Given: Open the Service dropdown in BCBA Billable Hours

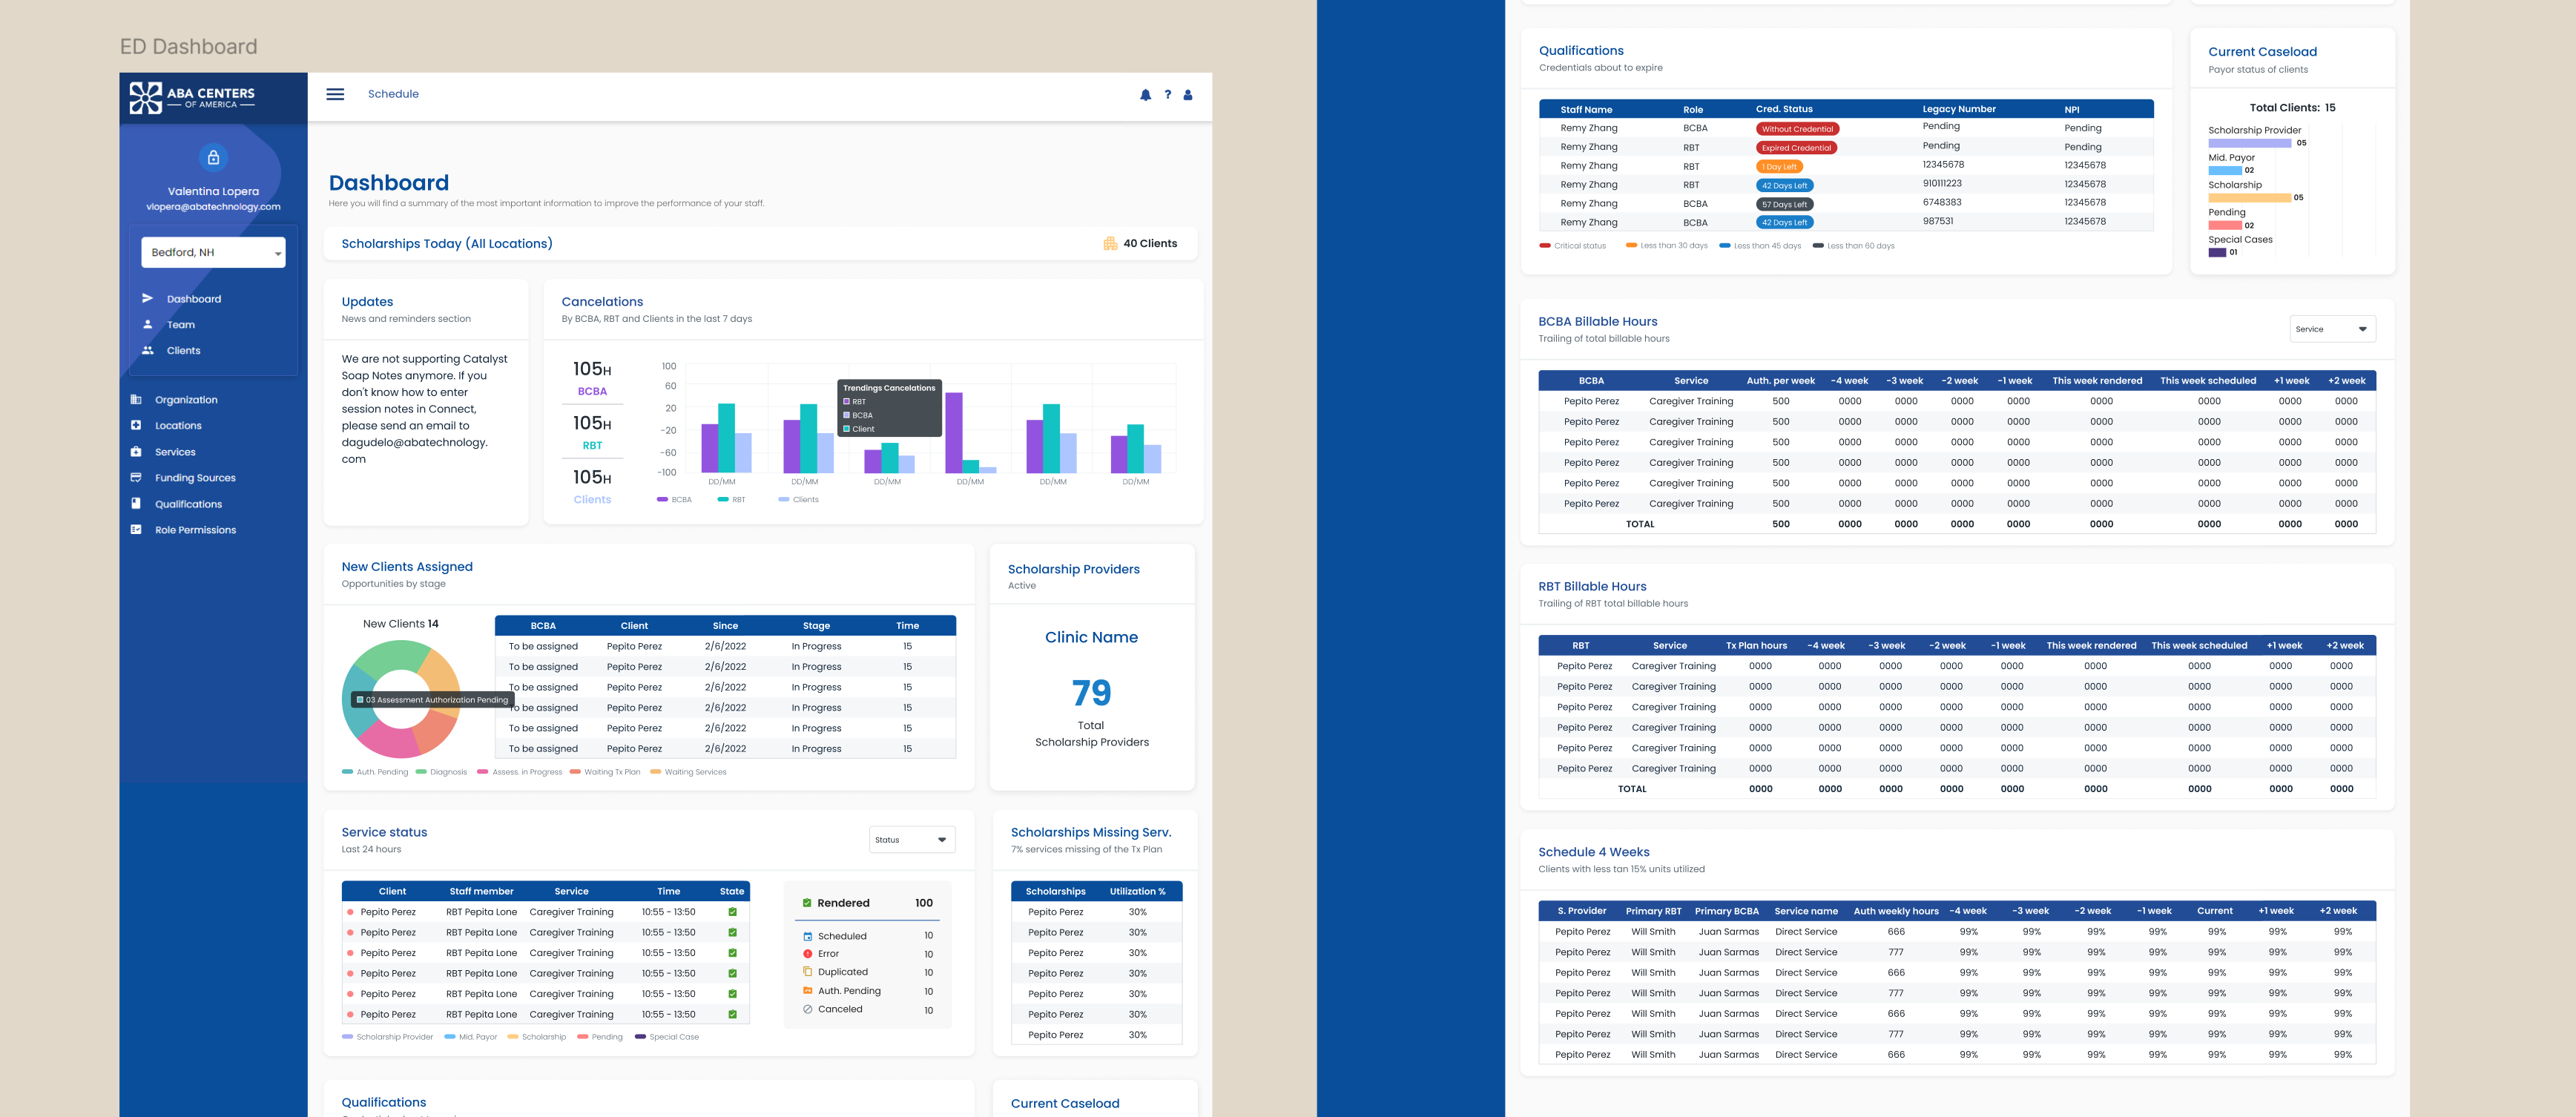Looking at the screenshot, I should 2332,329.
